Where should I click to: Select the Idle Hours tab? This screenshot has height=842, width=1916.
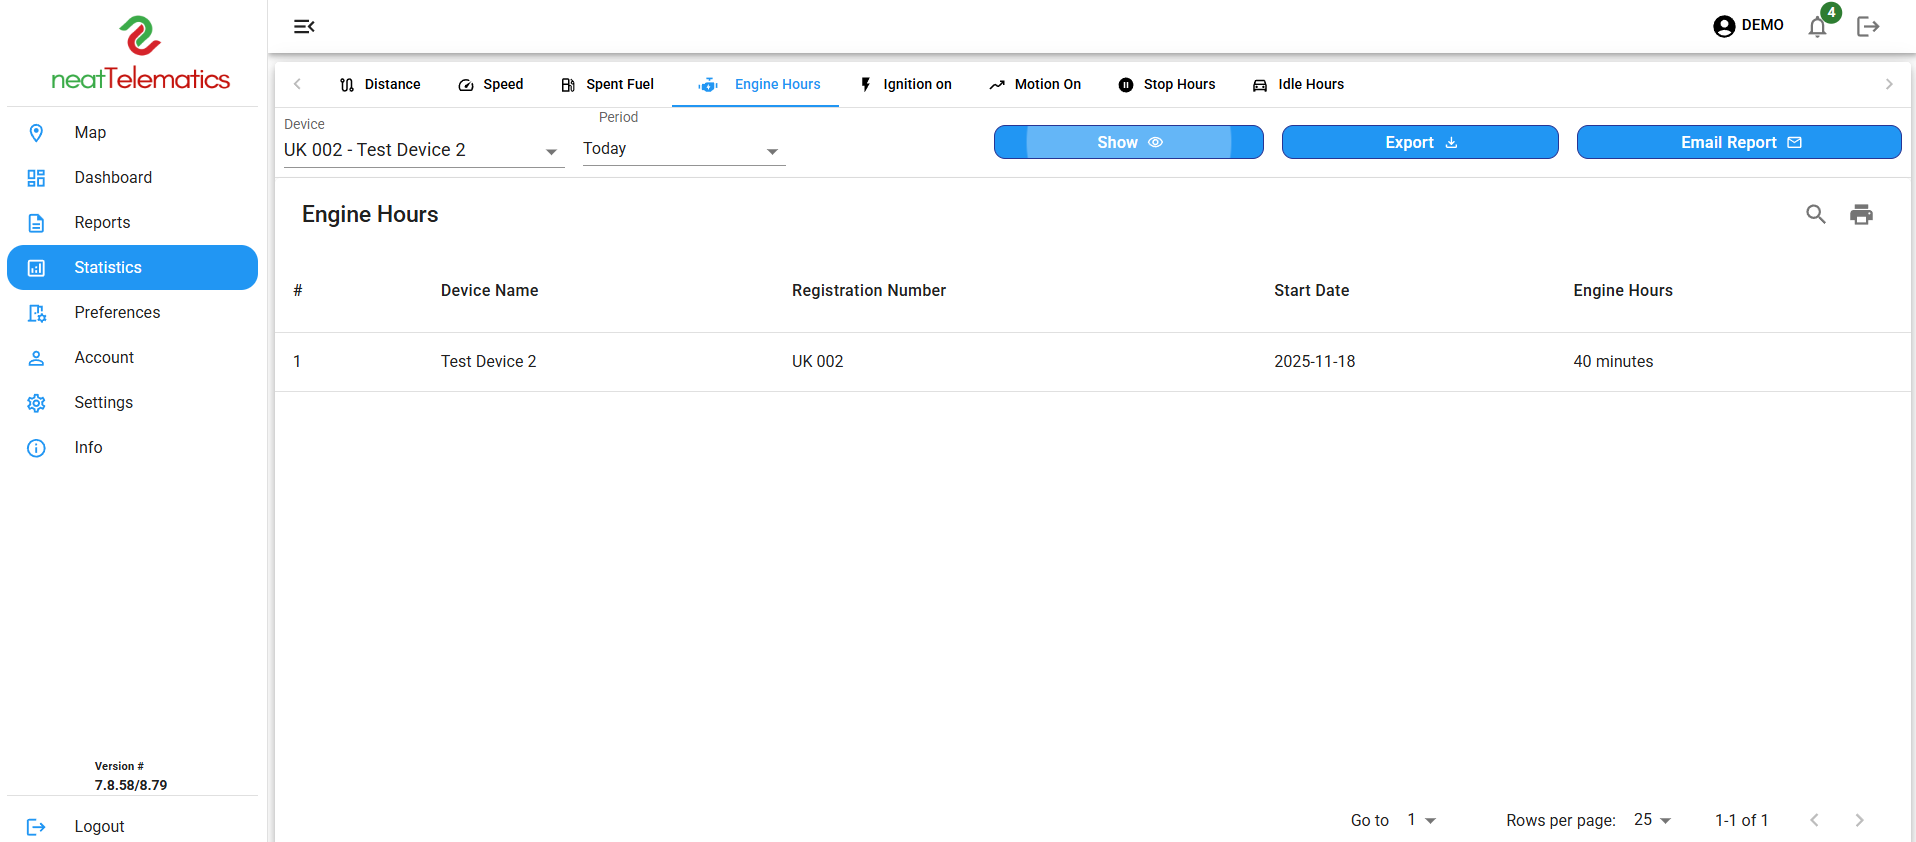(1298, 85)
